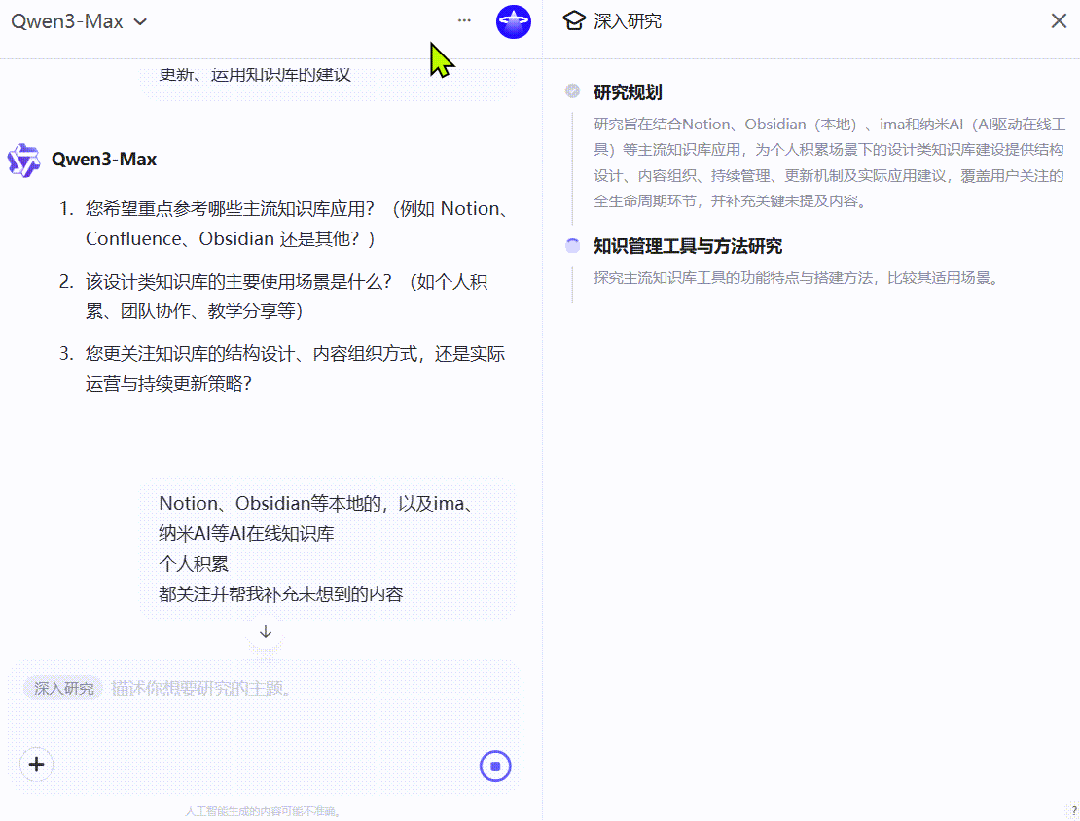1080x821 pixels.
Task: Click the user message about Notion and Obsidian
Action: [327, 548]
